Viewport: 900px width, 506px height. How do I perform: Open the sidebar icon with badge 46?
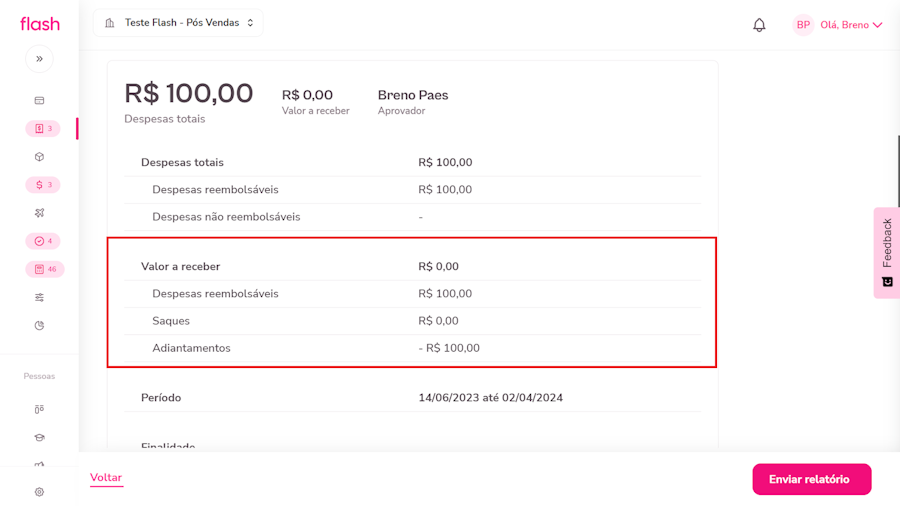click(x=44, y=269)
